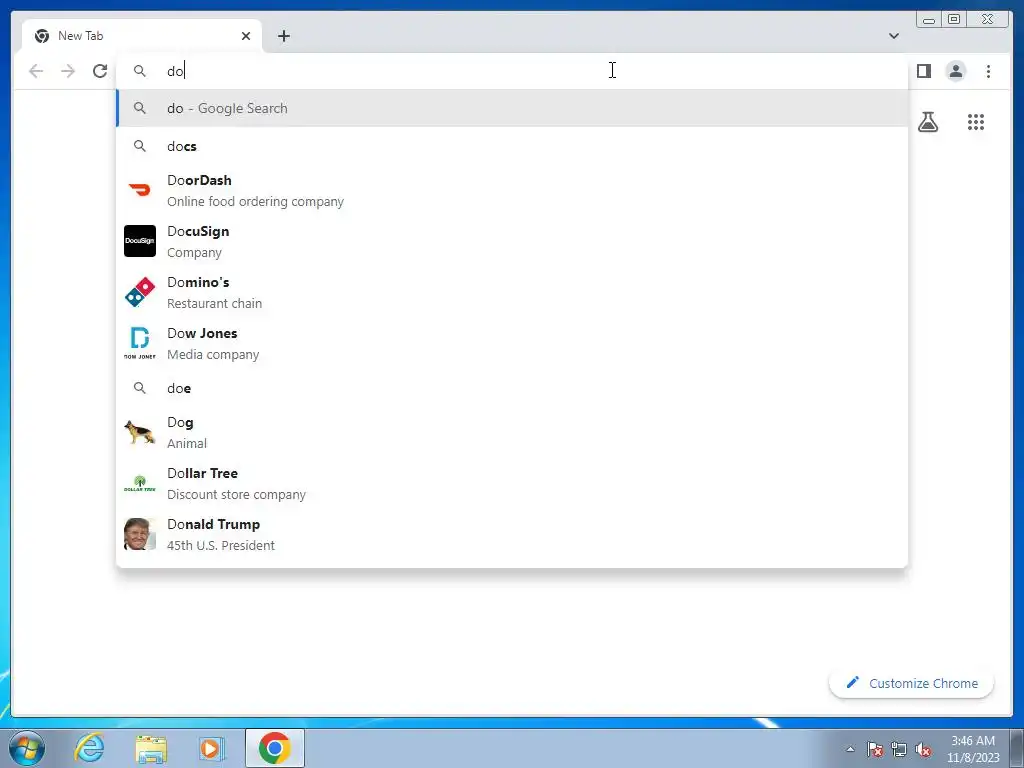The height and width of the screenshot is (768, 1024).
Task: Click the browser Forward arrow
Action: point(68,71)
